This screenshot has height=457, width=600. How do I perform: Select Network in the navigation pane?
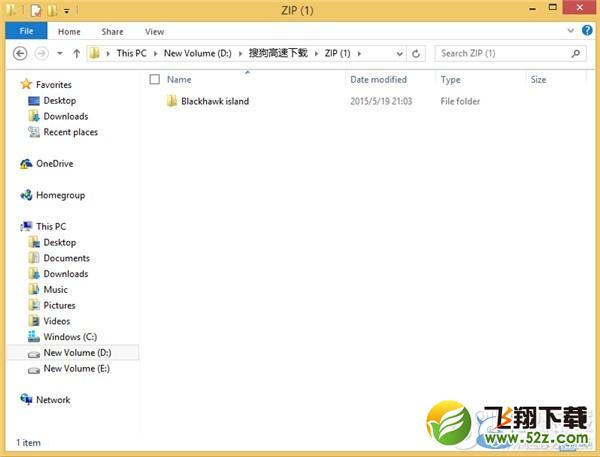[x=53, y=400]
